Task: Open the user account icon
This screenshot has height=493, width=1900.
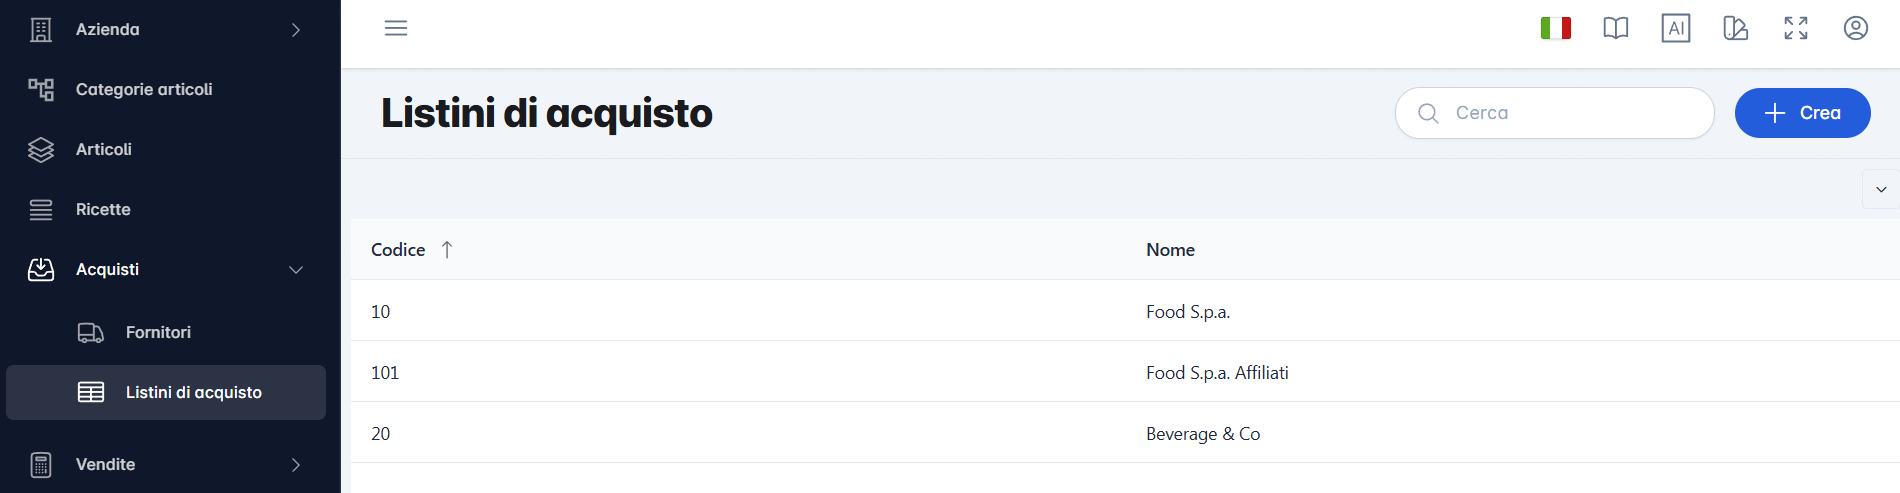Action: 1856,28
